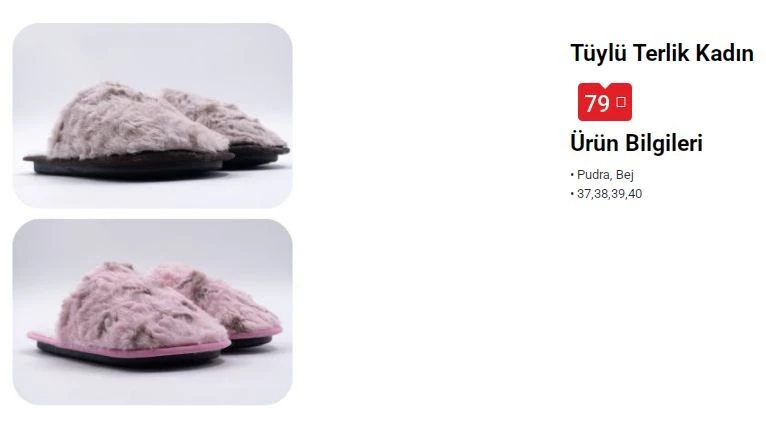Click the currency symbol in the price badge
The height and width of the screenshot is (426, 766).
tap(621, 102)
